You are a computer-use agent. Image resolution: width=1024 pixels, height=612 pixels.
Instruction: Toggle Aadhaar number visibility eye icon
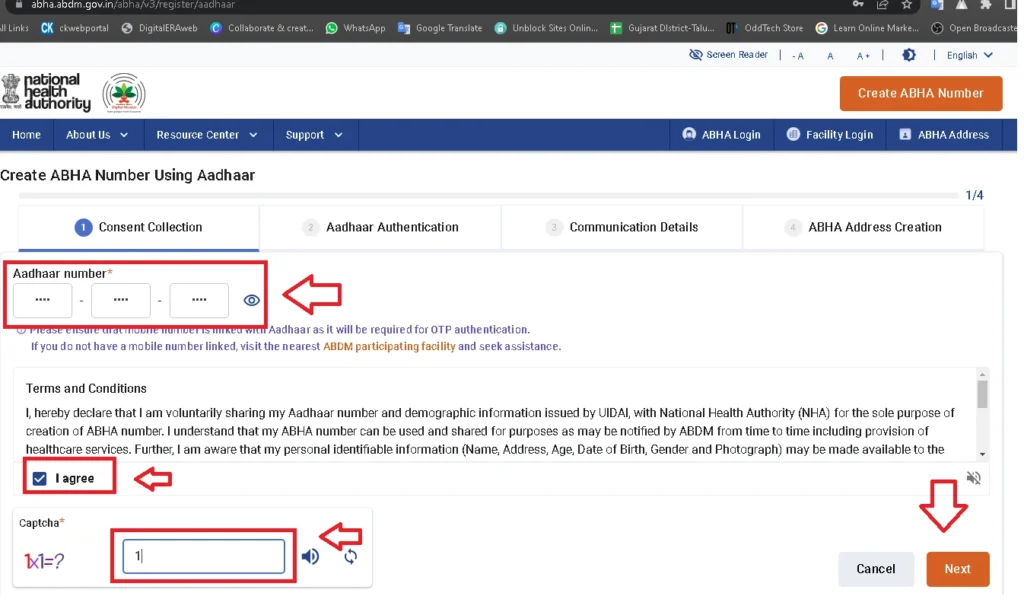[x=251, y=300]
